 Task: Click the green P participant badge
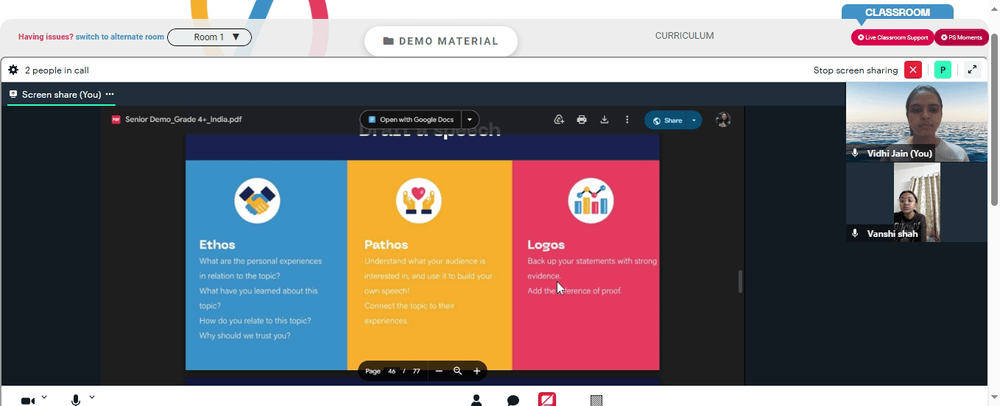point(943,70)
